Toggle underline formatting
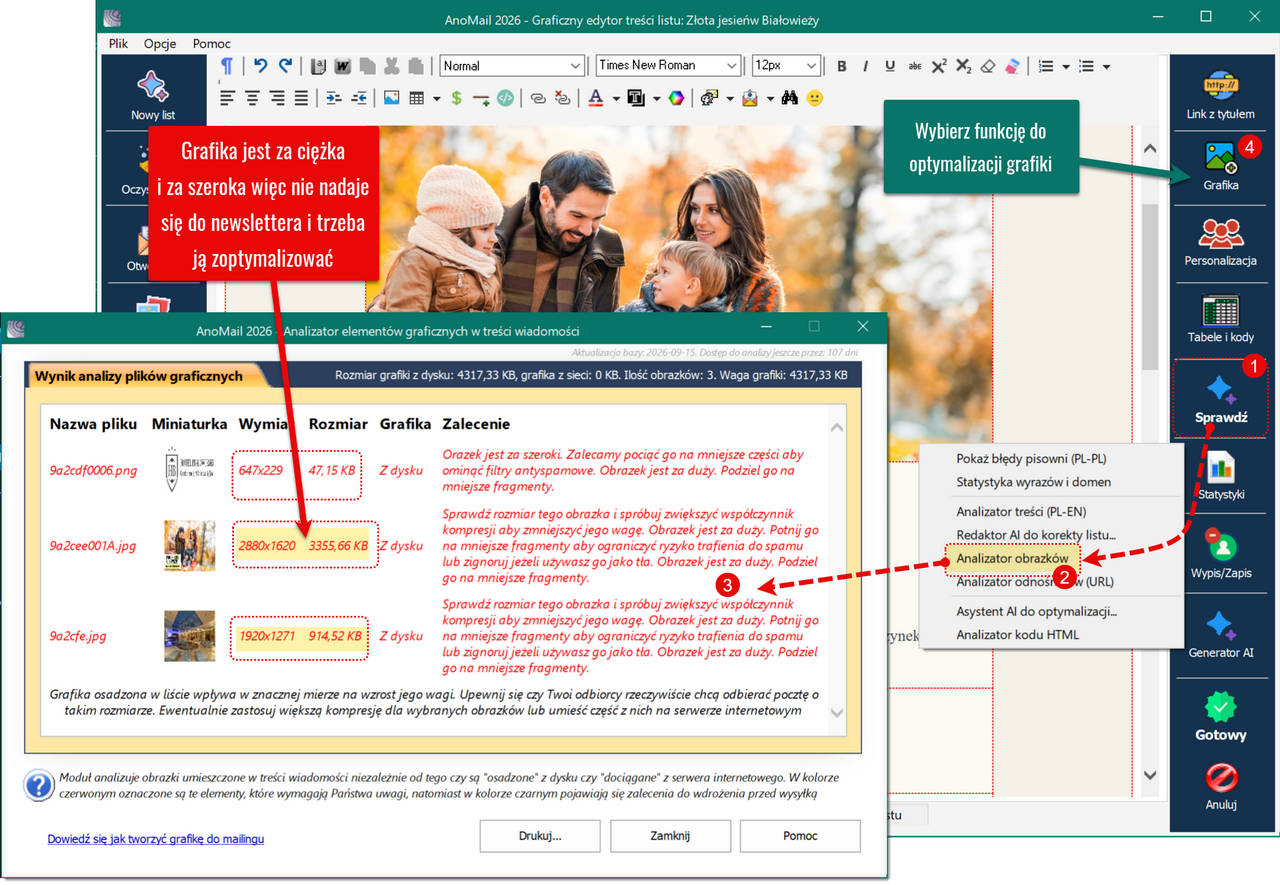1280x885 pixels. click(x=890, y=66)
